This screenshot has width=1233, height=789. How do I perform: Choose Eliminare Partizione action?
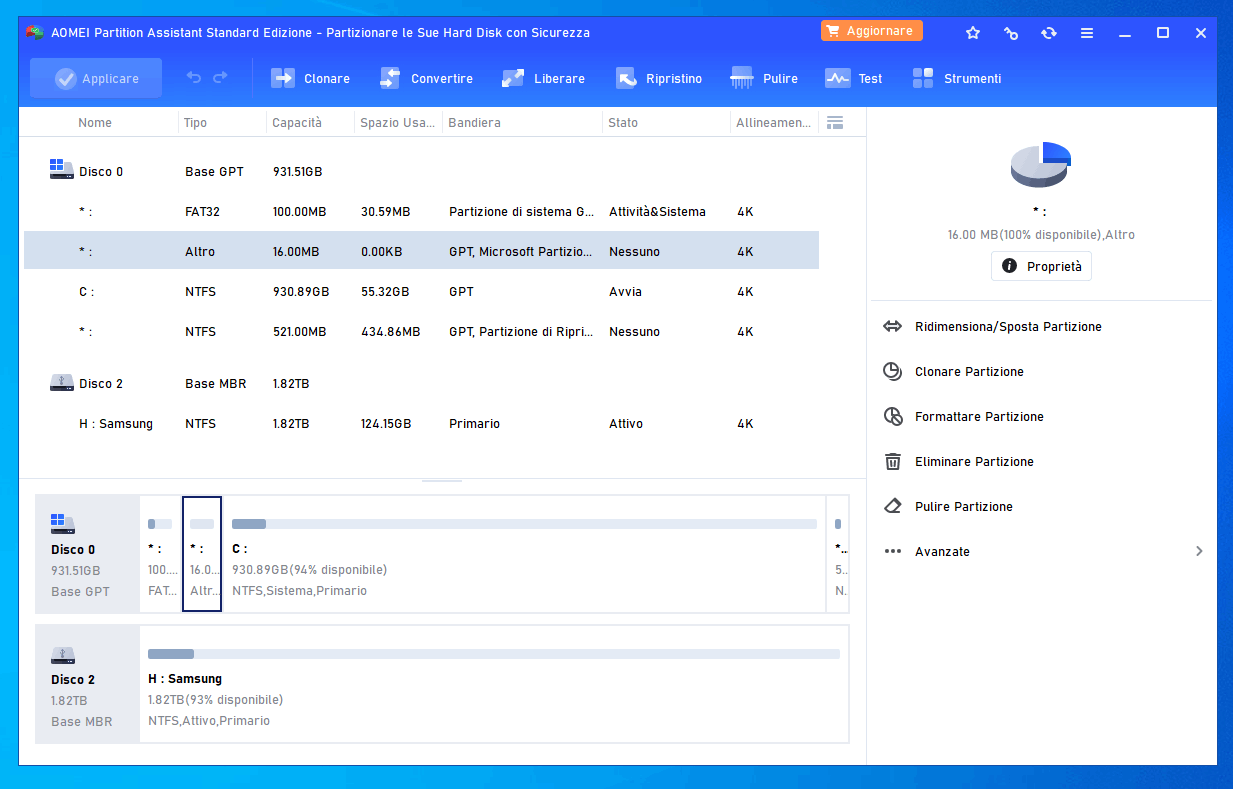point(974,461)
